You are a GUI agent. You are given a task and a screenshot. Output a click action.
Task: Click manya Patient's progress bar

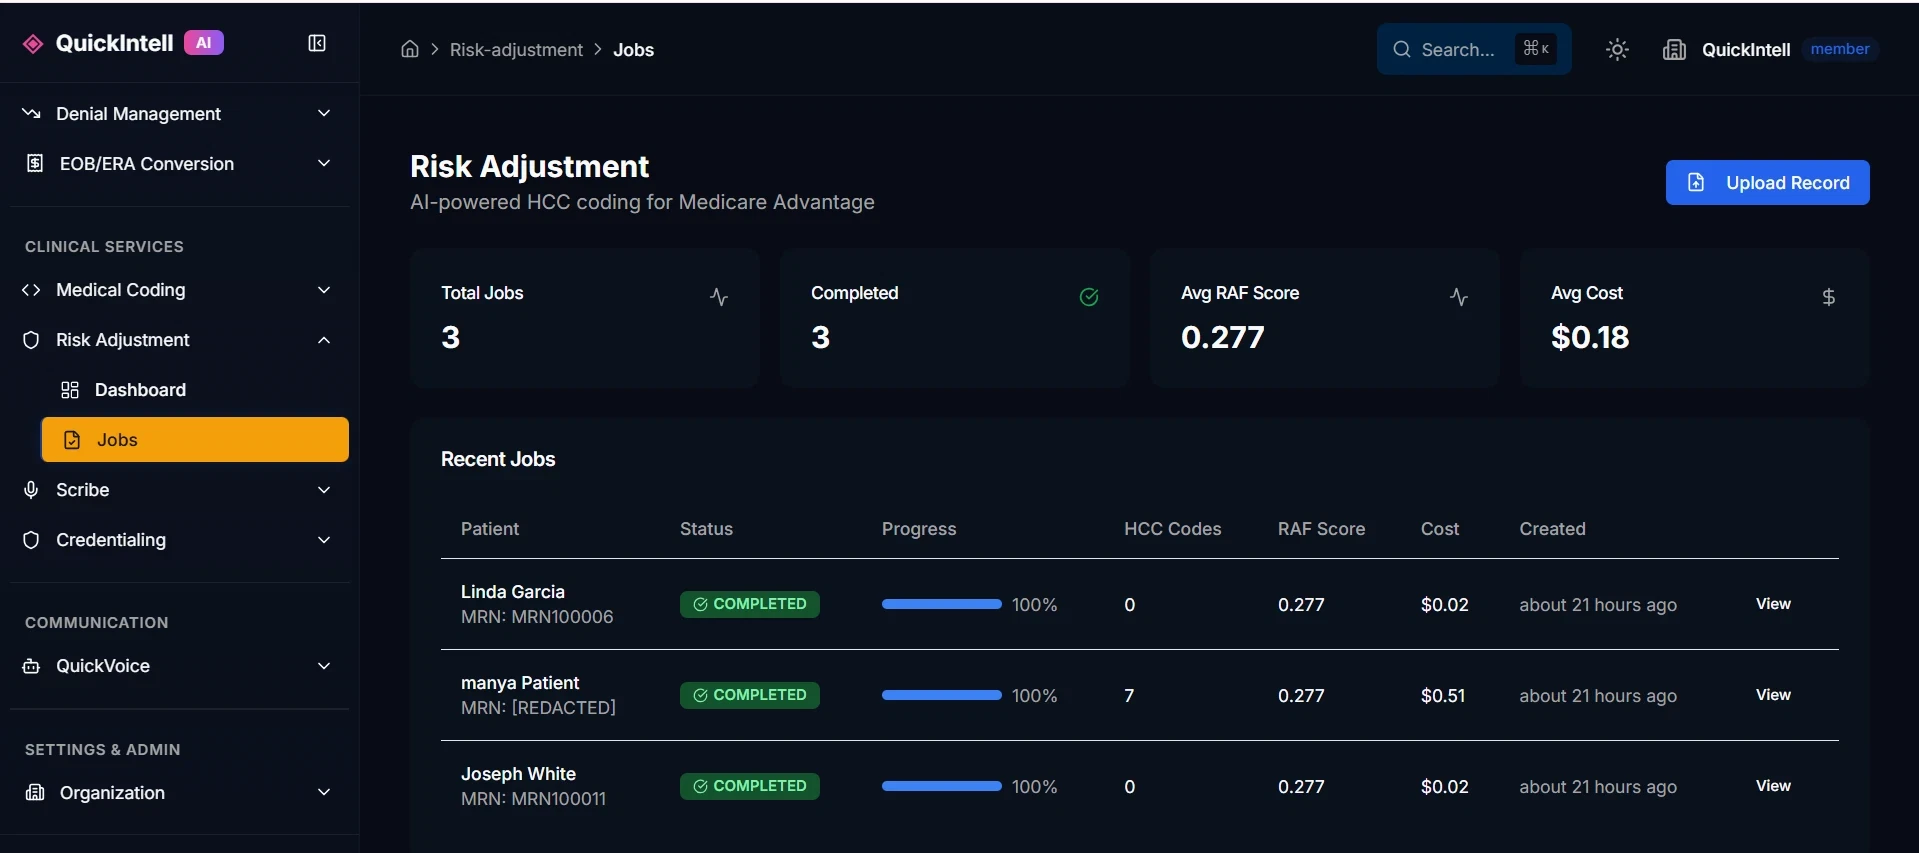coord(941,695)
